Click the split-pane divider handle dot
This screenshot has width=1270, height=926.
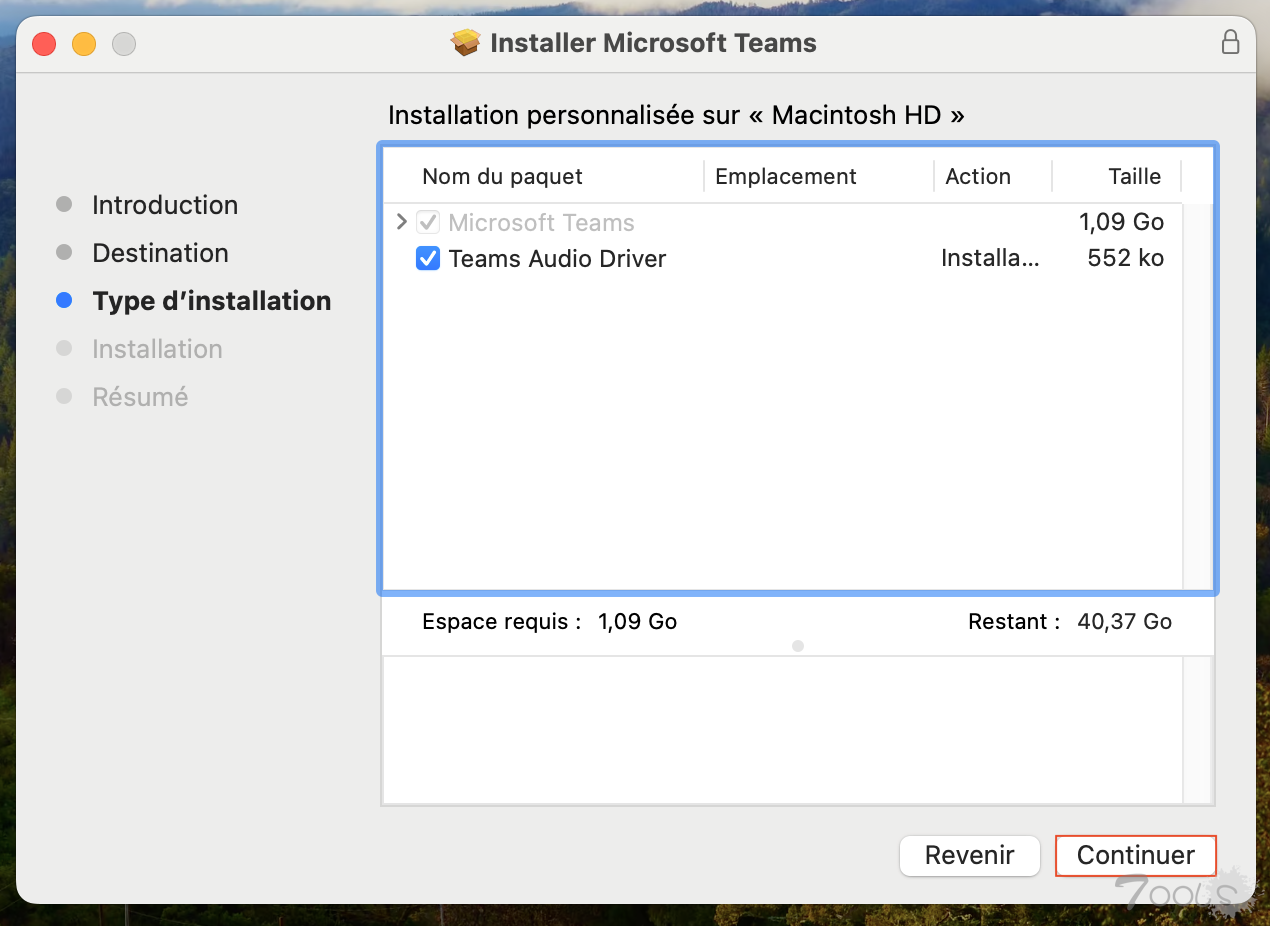click(x=798, y=646)
